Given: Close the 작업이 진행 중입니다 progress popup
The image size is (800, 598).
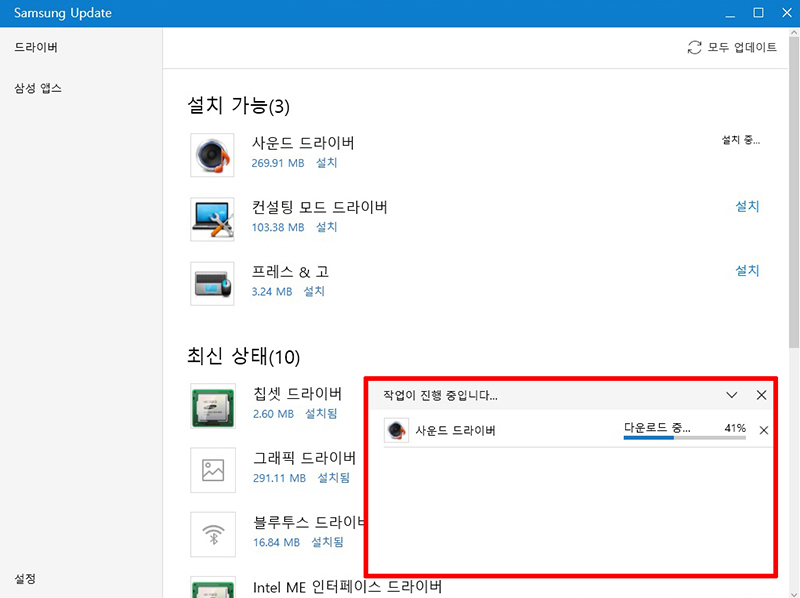Looking at the screenshot, I should pyautogui.click(x=761, y=395).
